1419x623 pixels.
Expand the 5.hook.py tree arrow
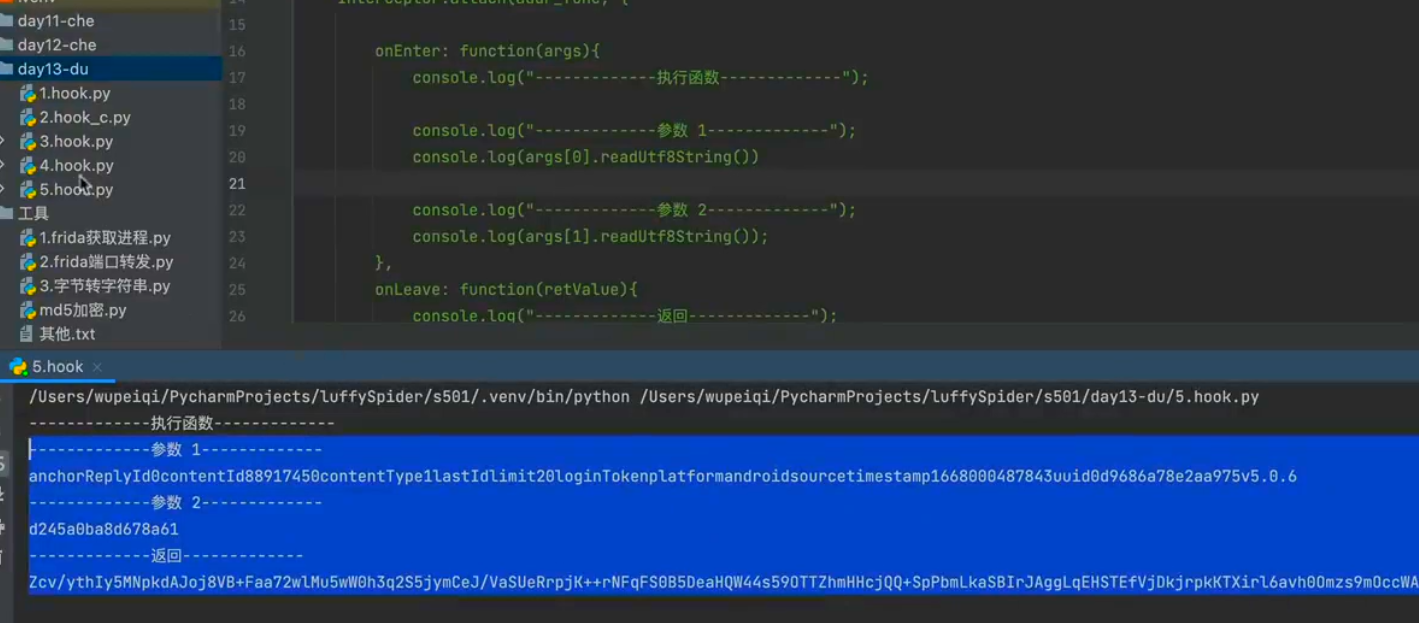click(x=3, y=189)
